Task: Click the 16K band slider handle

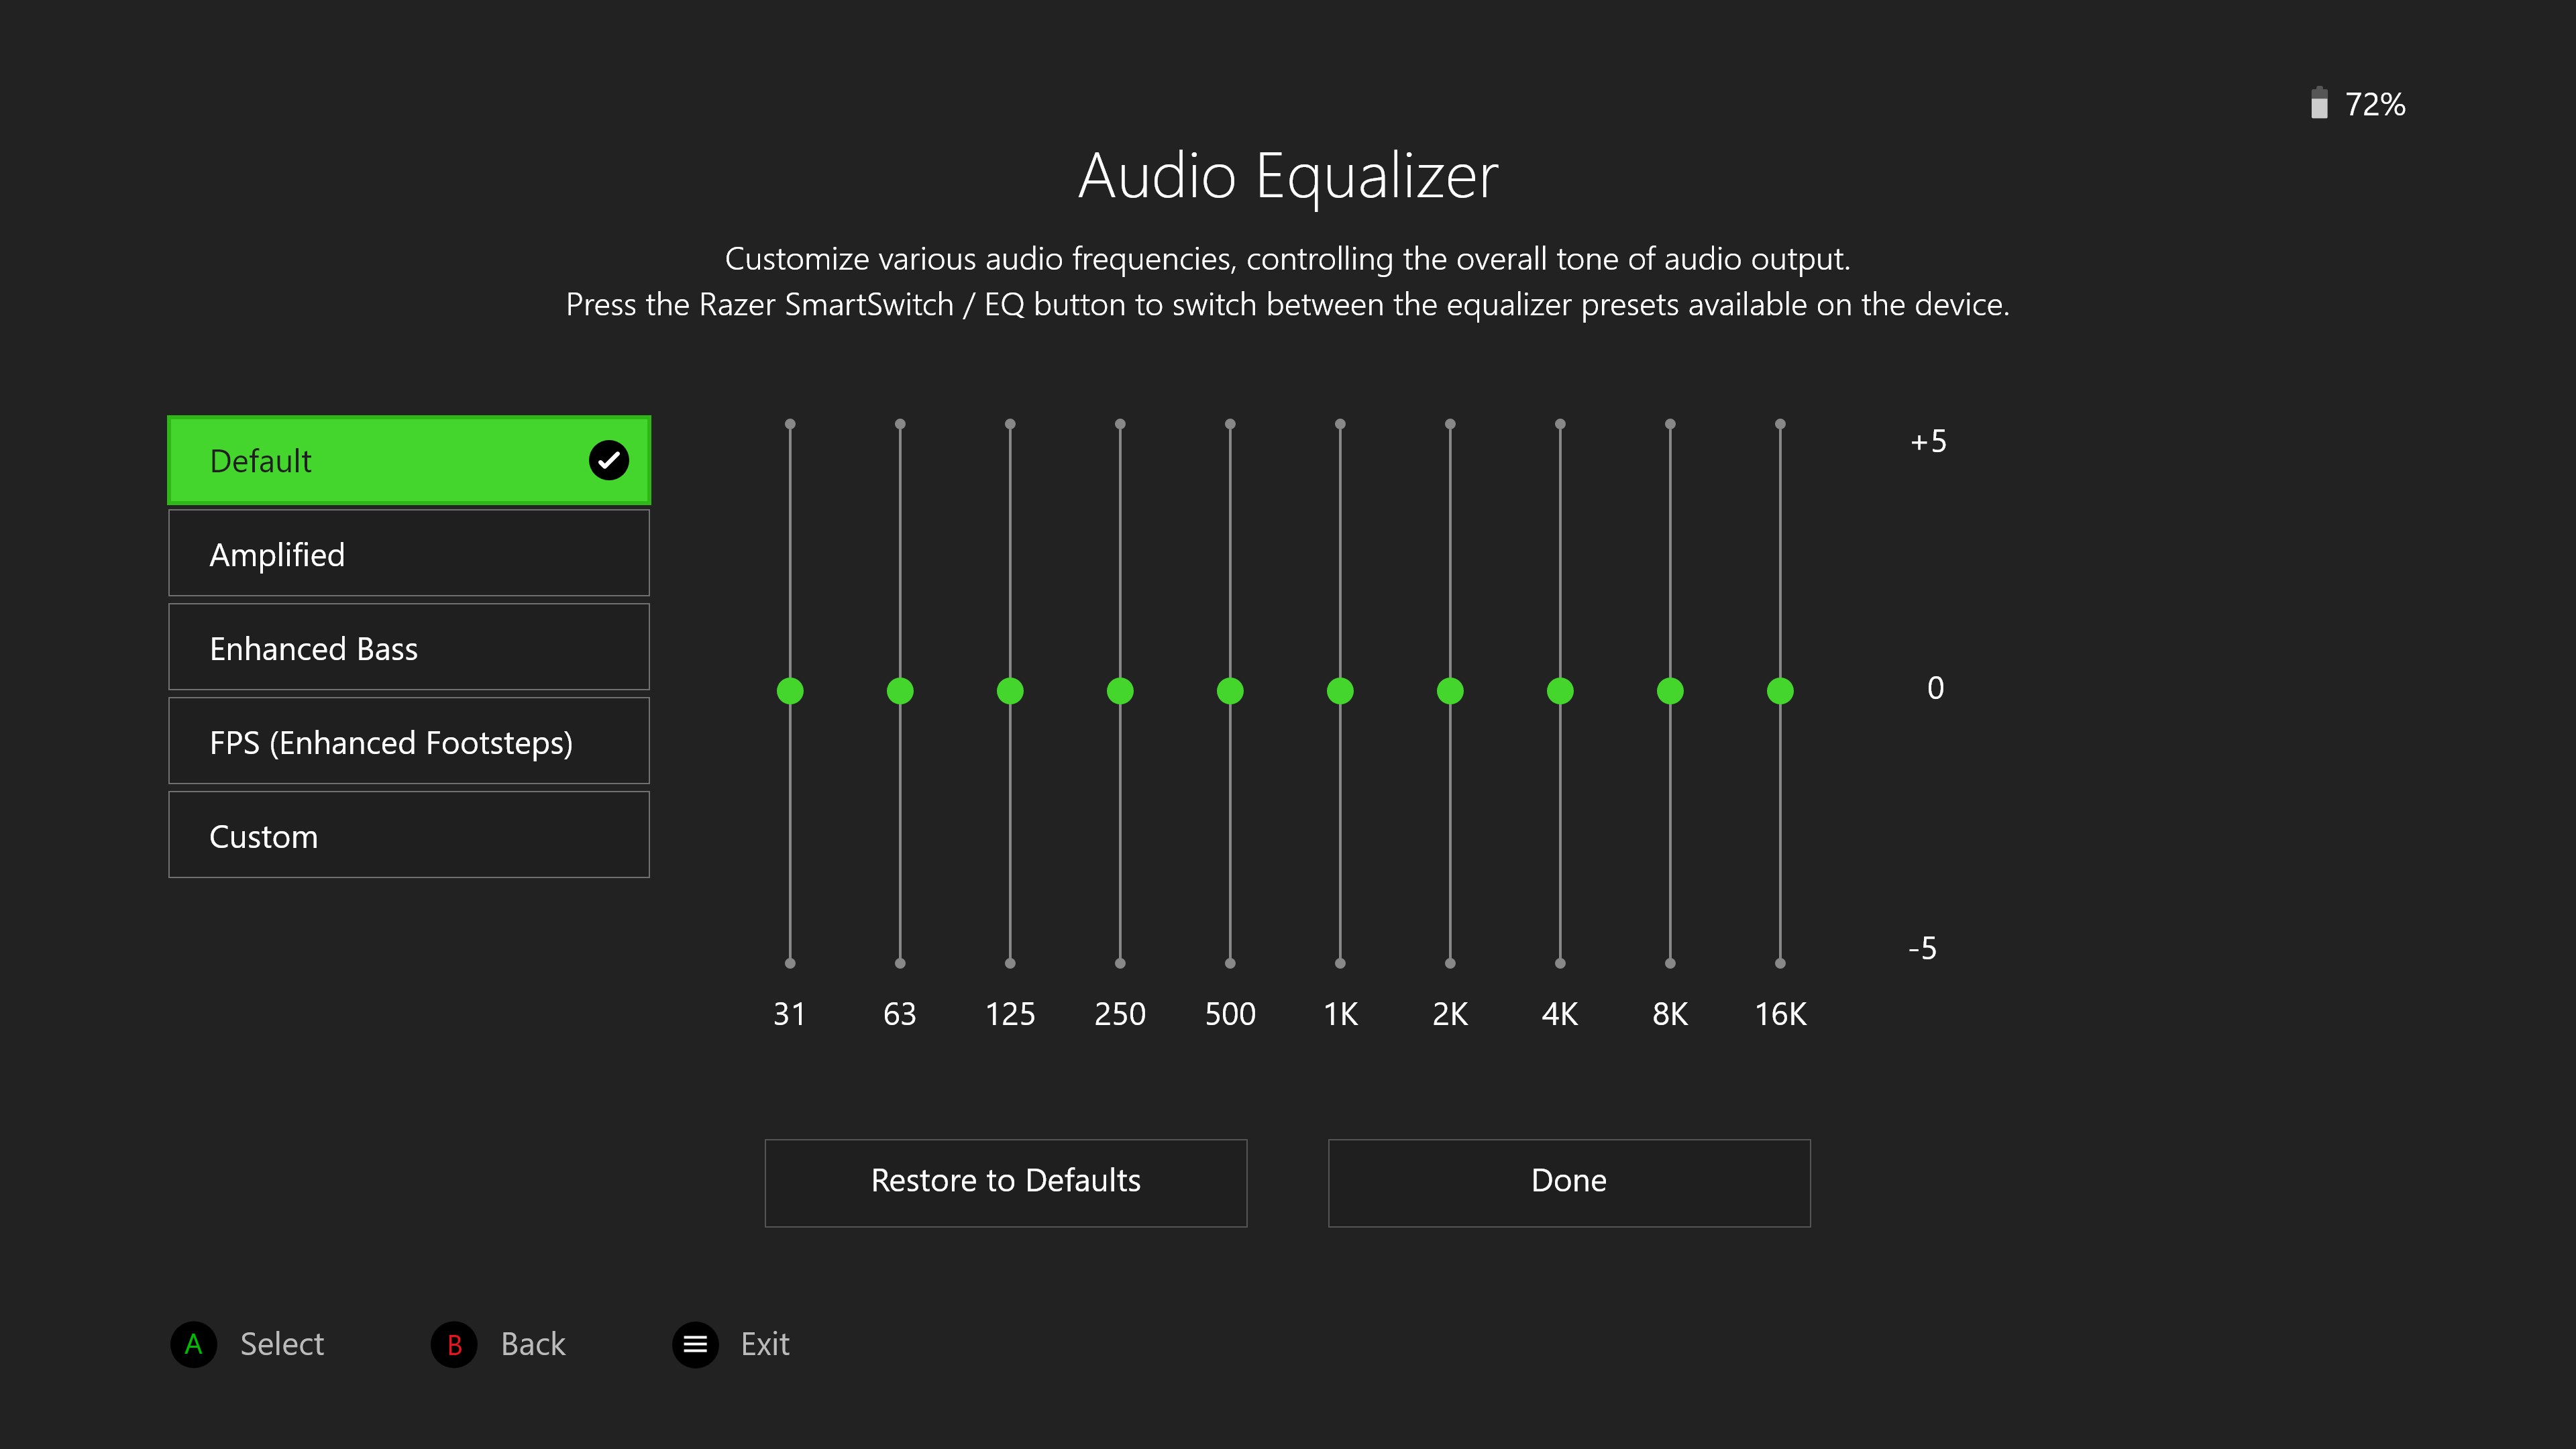Action: [x=1780, y=690]
